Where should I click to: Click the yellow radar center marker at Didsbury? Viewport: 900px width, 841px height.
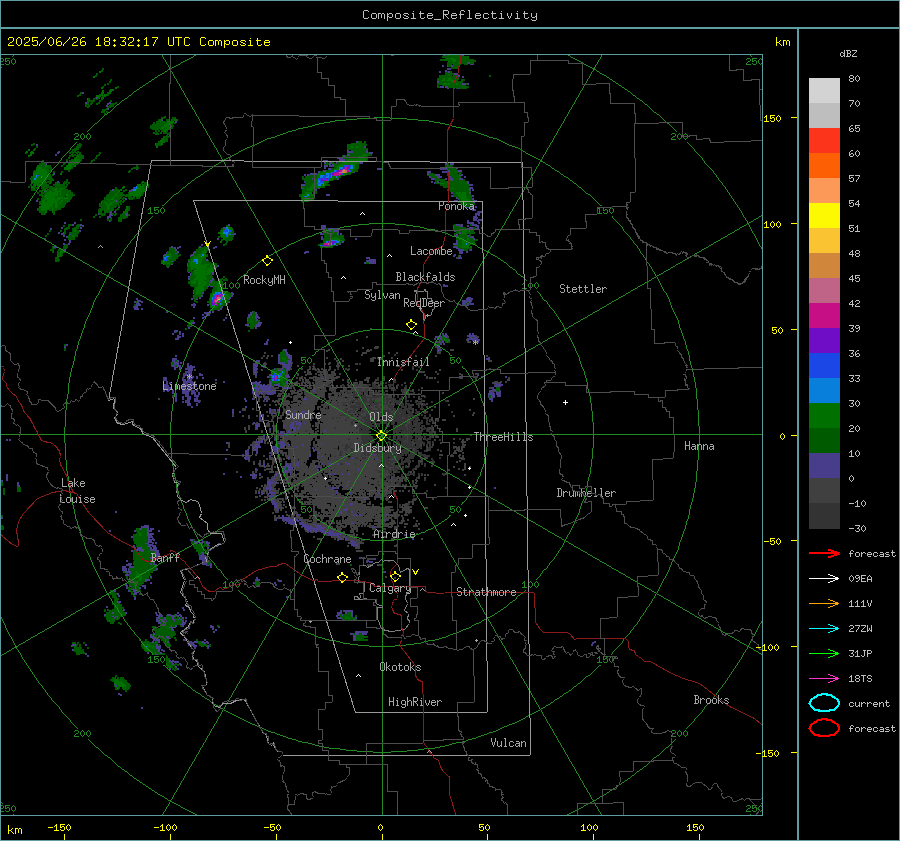pos(382,436)
